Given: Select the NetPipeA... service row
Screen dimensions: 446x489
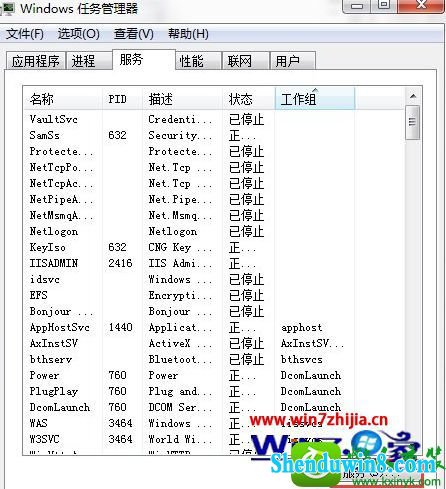Looking at the screenshot, I should [213, 199].
